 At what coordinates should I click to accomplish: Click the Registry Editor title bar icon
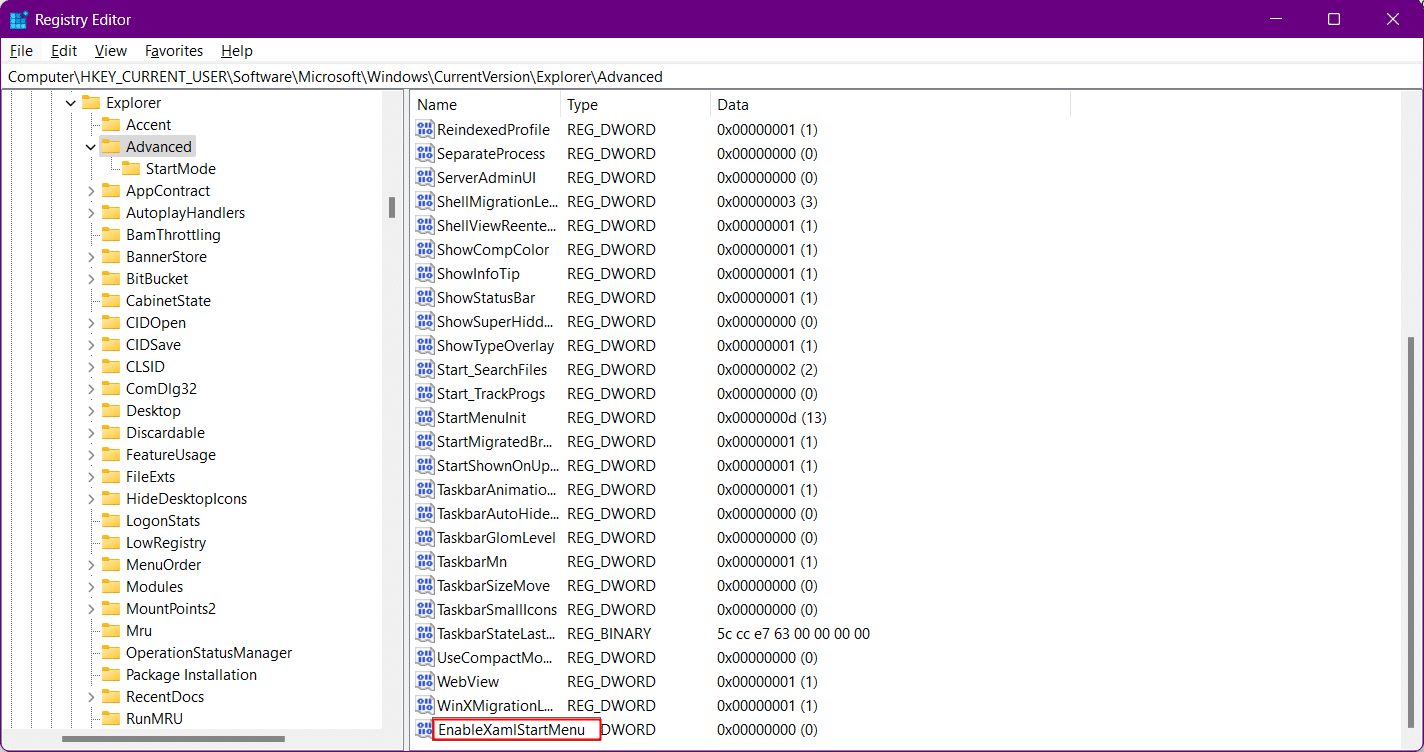pos(18,19)
